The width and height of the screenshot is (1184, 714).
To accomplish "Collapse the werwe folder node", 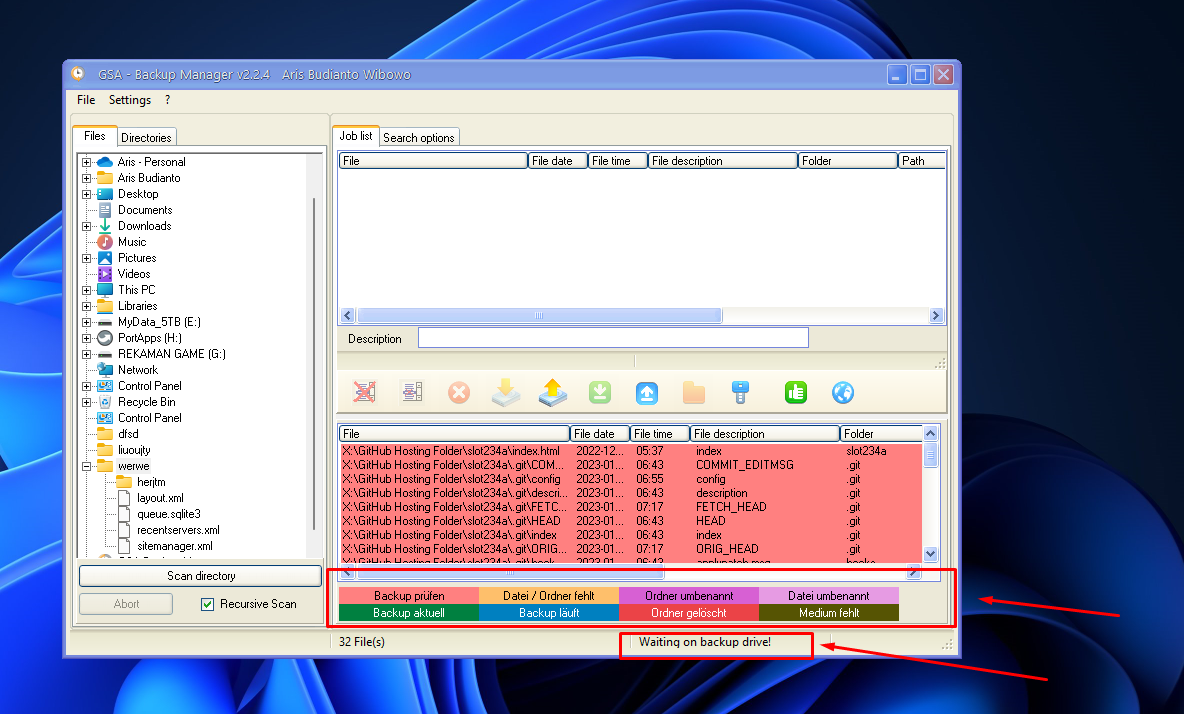I will [x=86, y=466].
